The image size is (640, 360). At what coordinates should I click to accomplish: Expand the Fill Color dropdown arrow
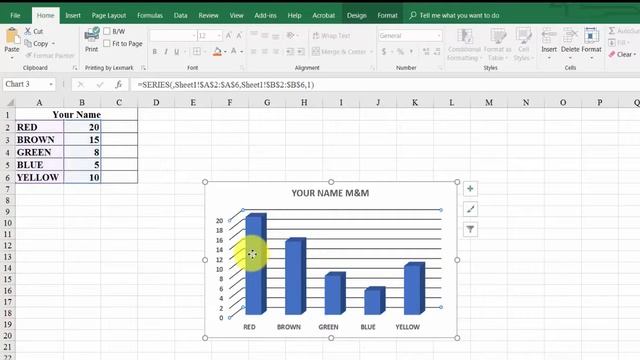[225, 52]
